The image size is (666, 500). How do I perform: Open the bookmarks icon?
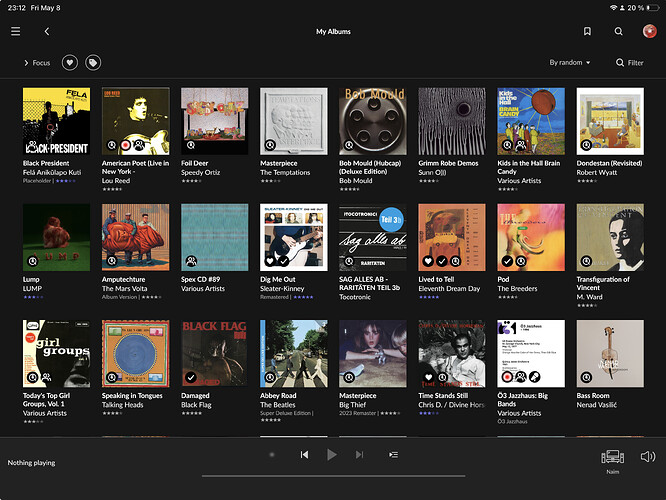[x=587, y=31]
